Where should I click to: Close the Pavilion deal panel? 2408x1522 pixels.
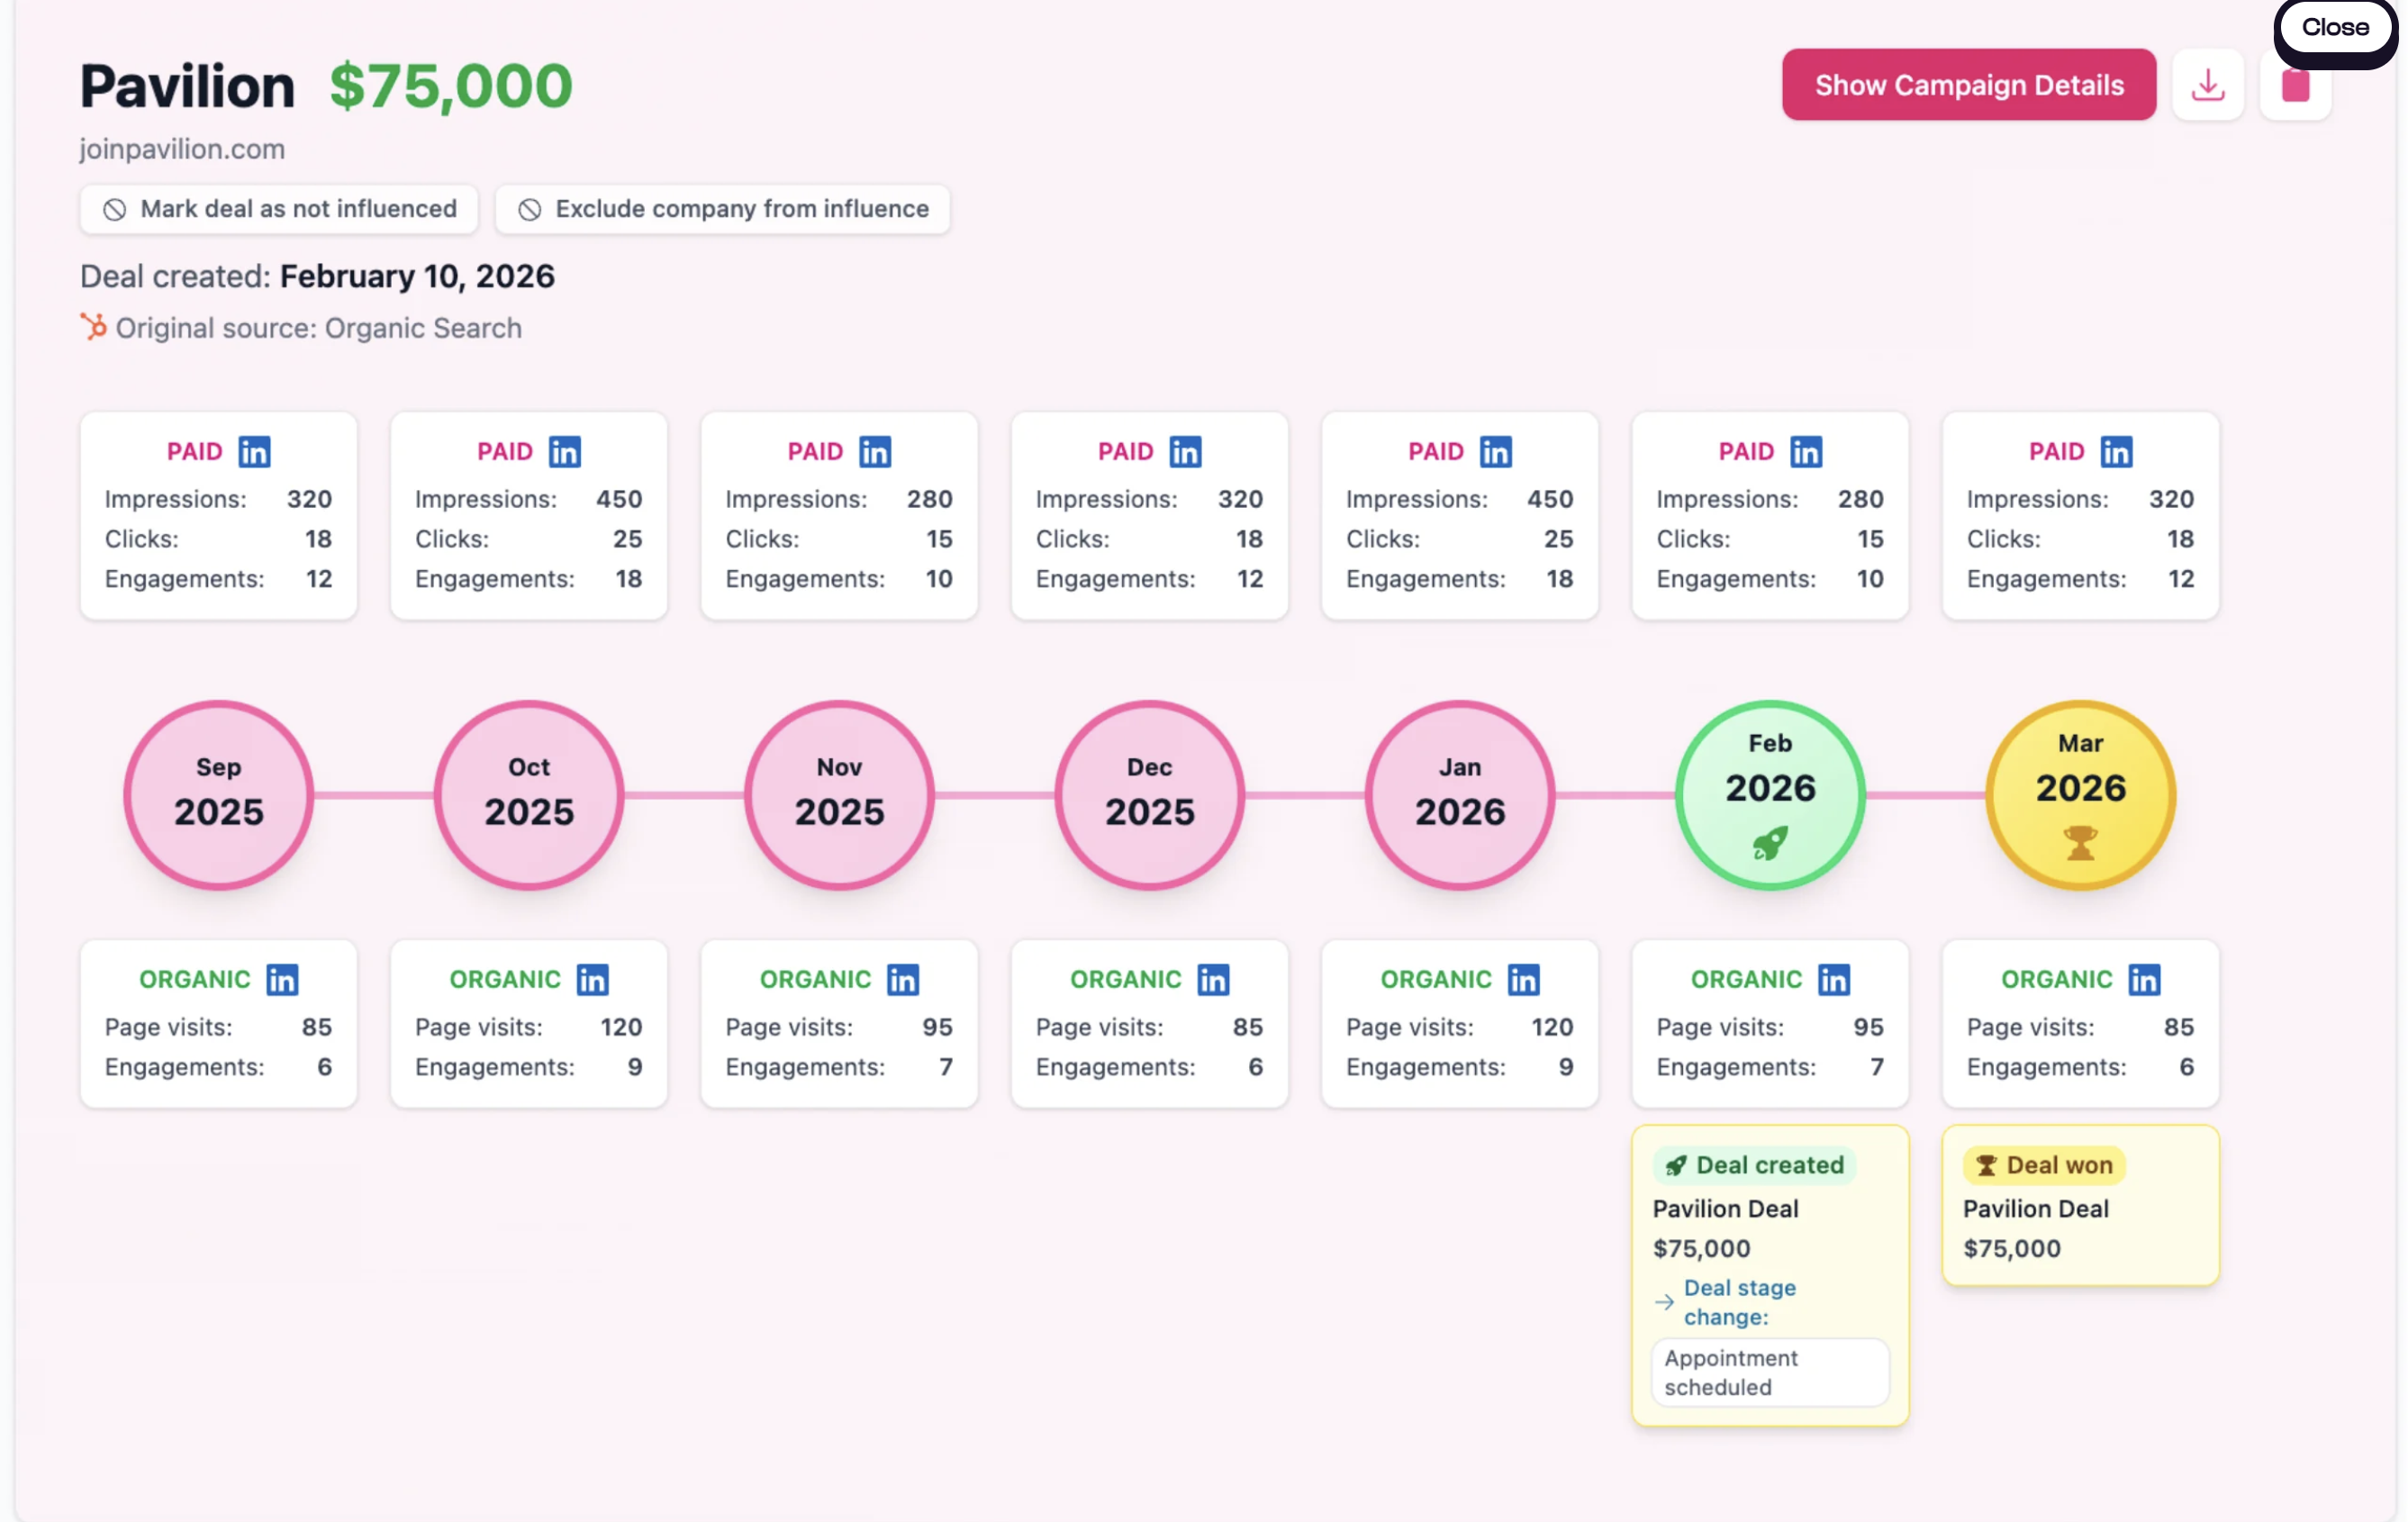click(x=2335, y=28)
